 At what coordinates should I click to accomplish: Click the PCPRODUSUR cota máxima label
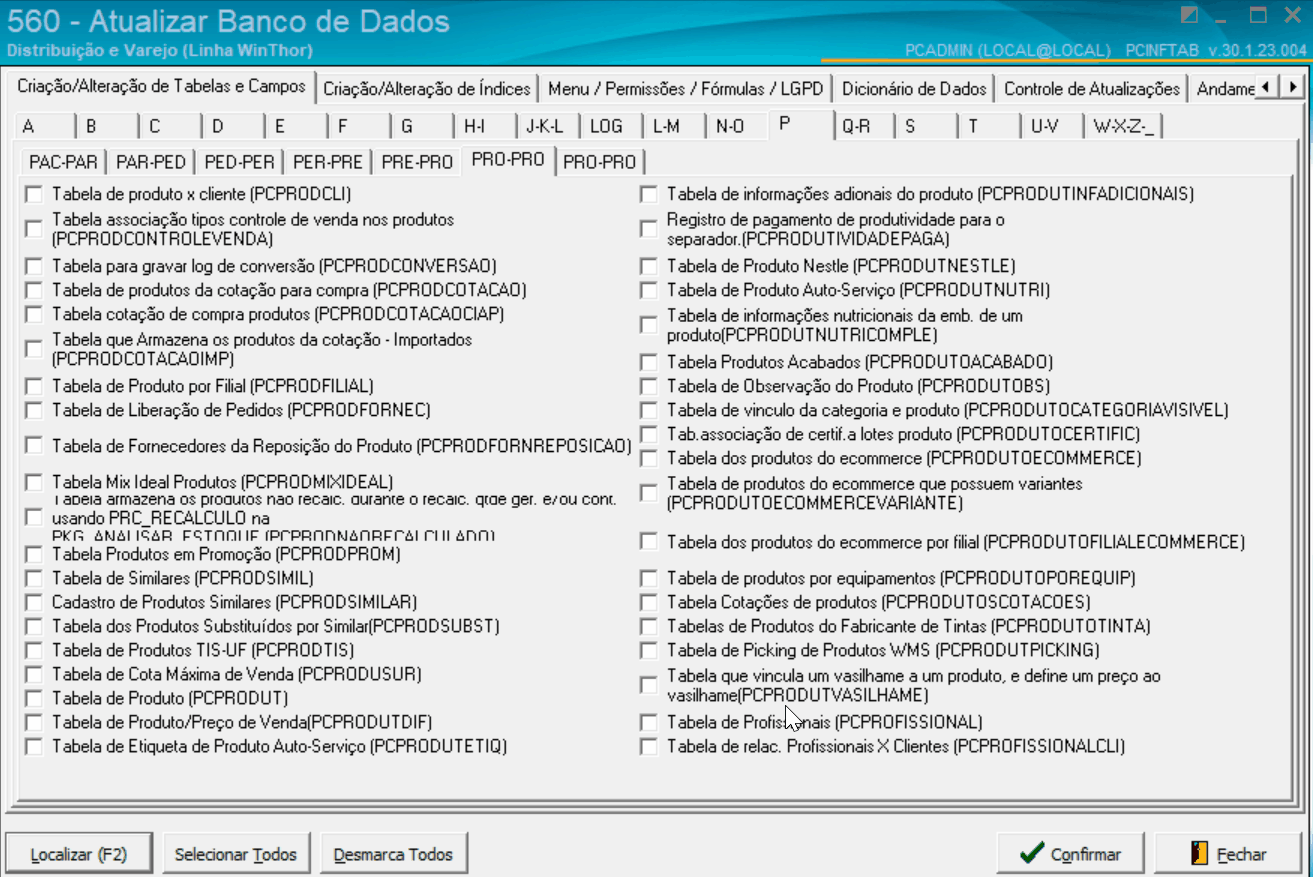click(237, 674)
